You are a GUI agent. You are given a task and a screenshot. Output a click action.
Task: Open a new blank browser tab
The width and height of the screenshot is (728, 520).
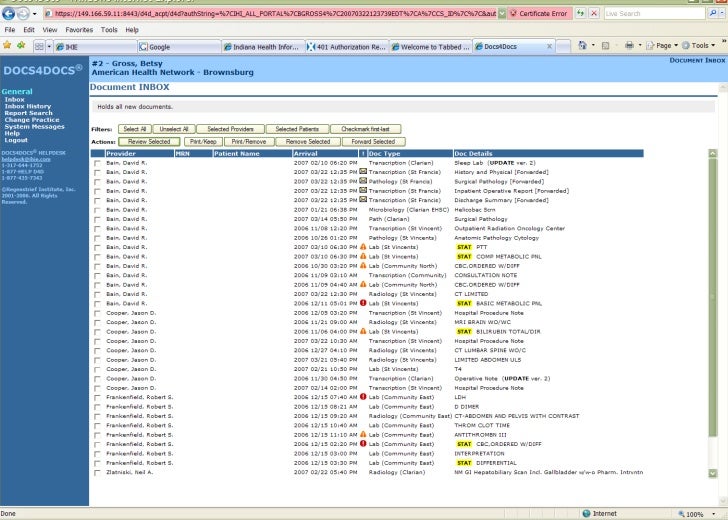pyautogui.click(x=563, y=46)
